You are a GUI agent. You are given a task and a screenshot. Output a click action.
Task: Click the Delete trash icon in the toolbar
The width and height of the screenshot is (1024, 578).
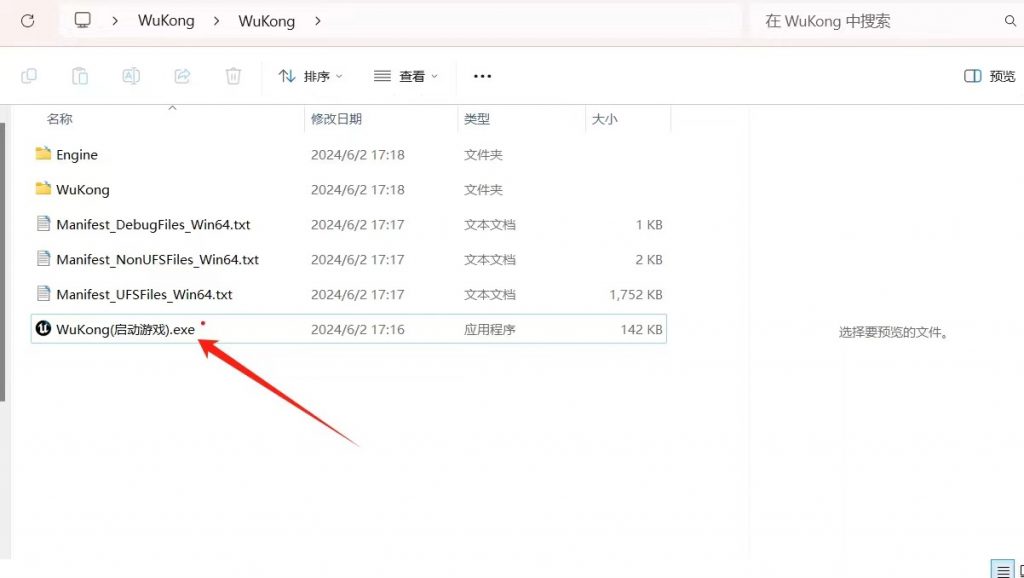tap(233, 75)
